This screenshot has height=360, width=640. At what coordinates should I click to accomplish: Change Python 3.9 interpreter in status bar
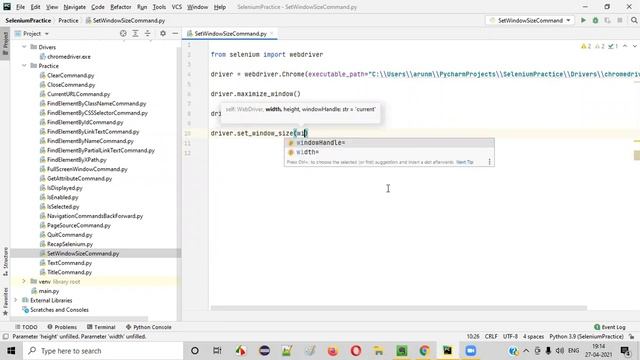click(x=586, y=336)
